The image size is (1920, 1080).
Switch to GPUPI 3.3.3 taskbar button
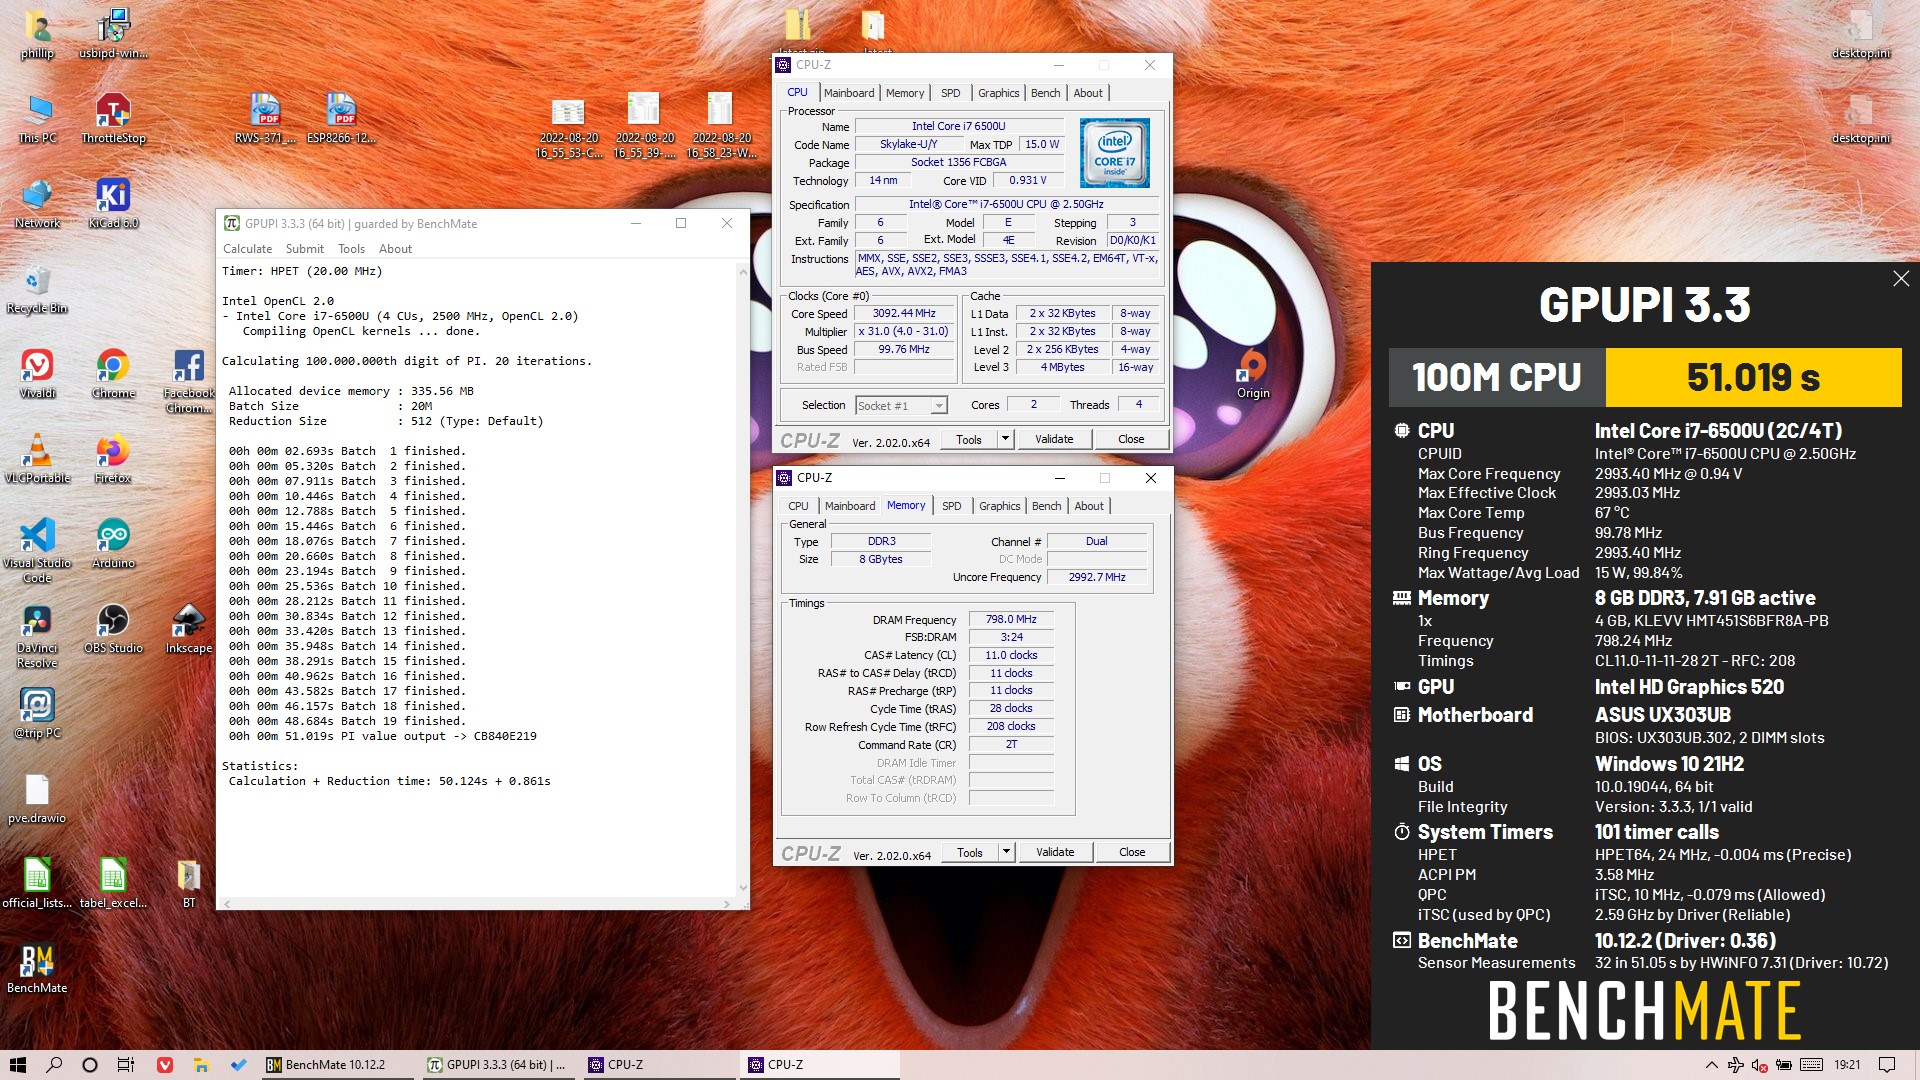[x=498, y=1065]
